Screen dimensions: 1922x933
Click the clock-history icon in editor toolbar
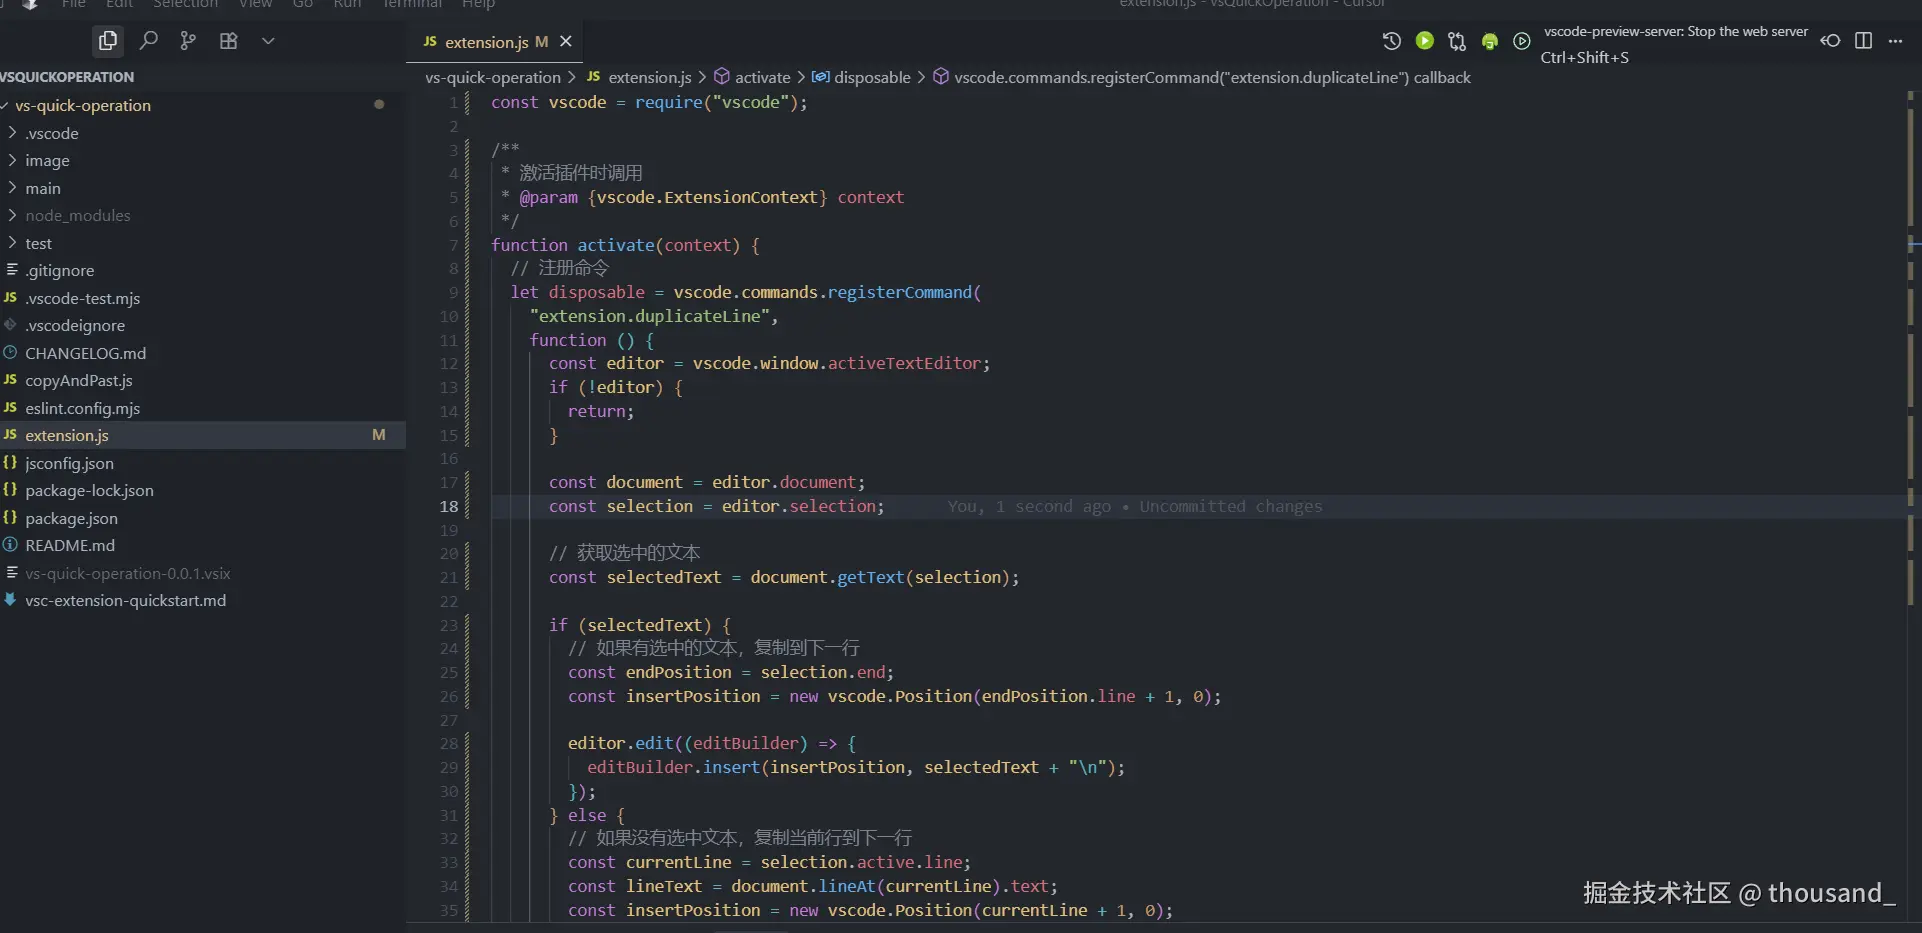1391,41
